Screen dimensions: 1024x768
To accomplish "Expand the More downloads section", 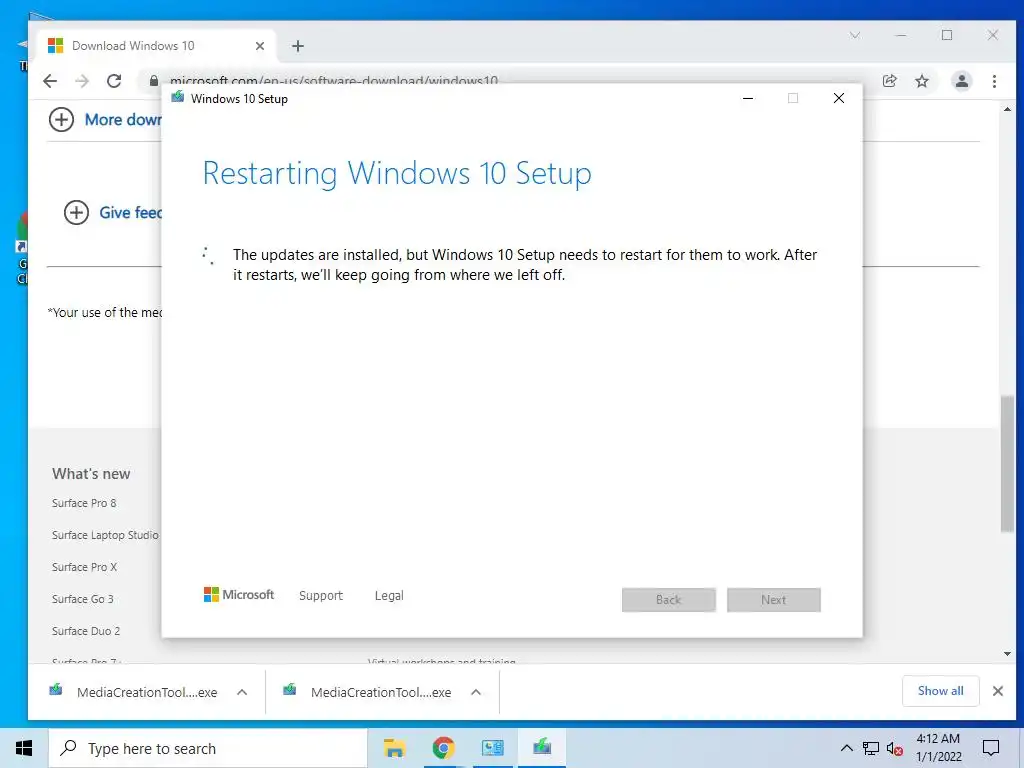I will [61, 120].
